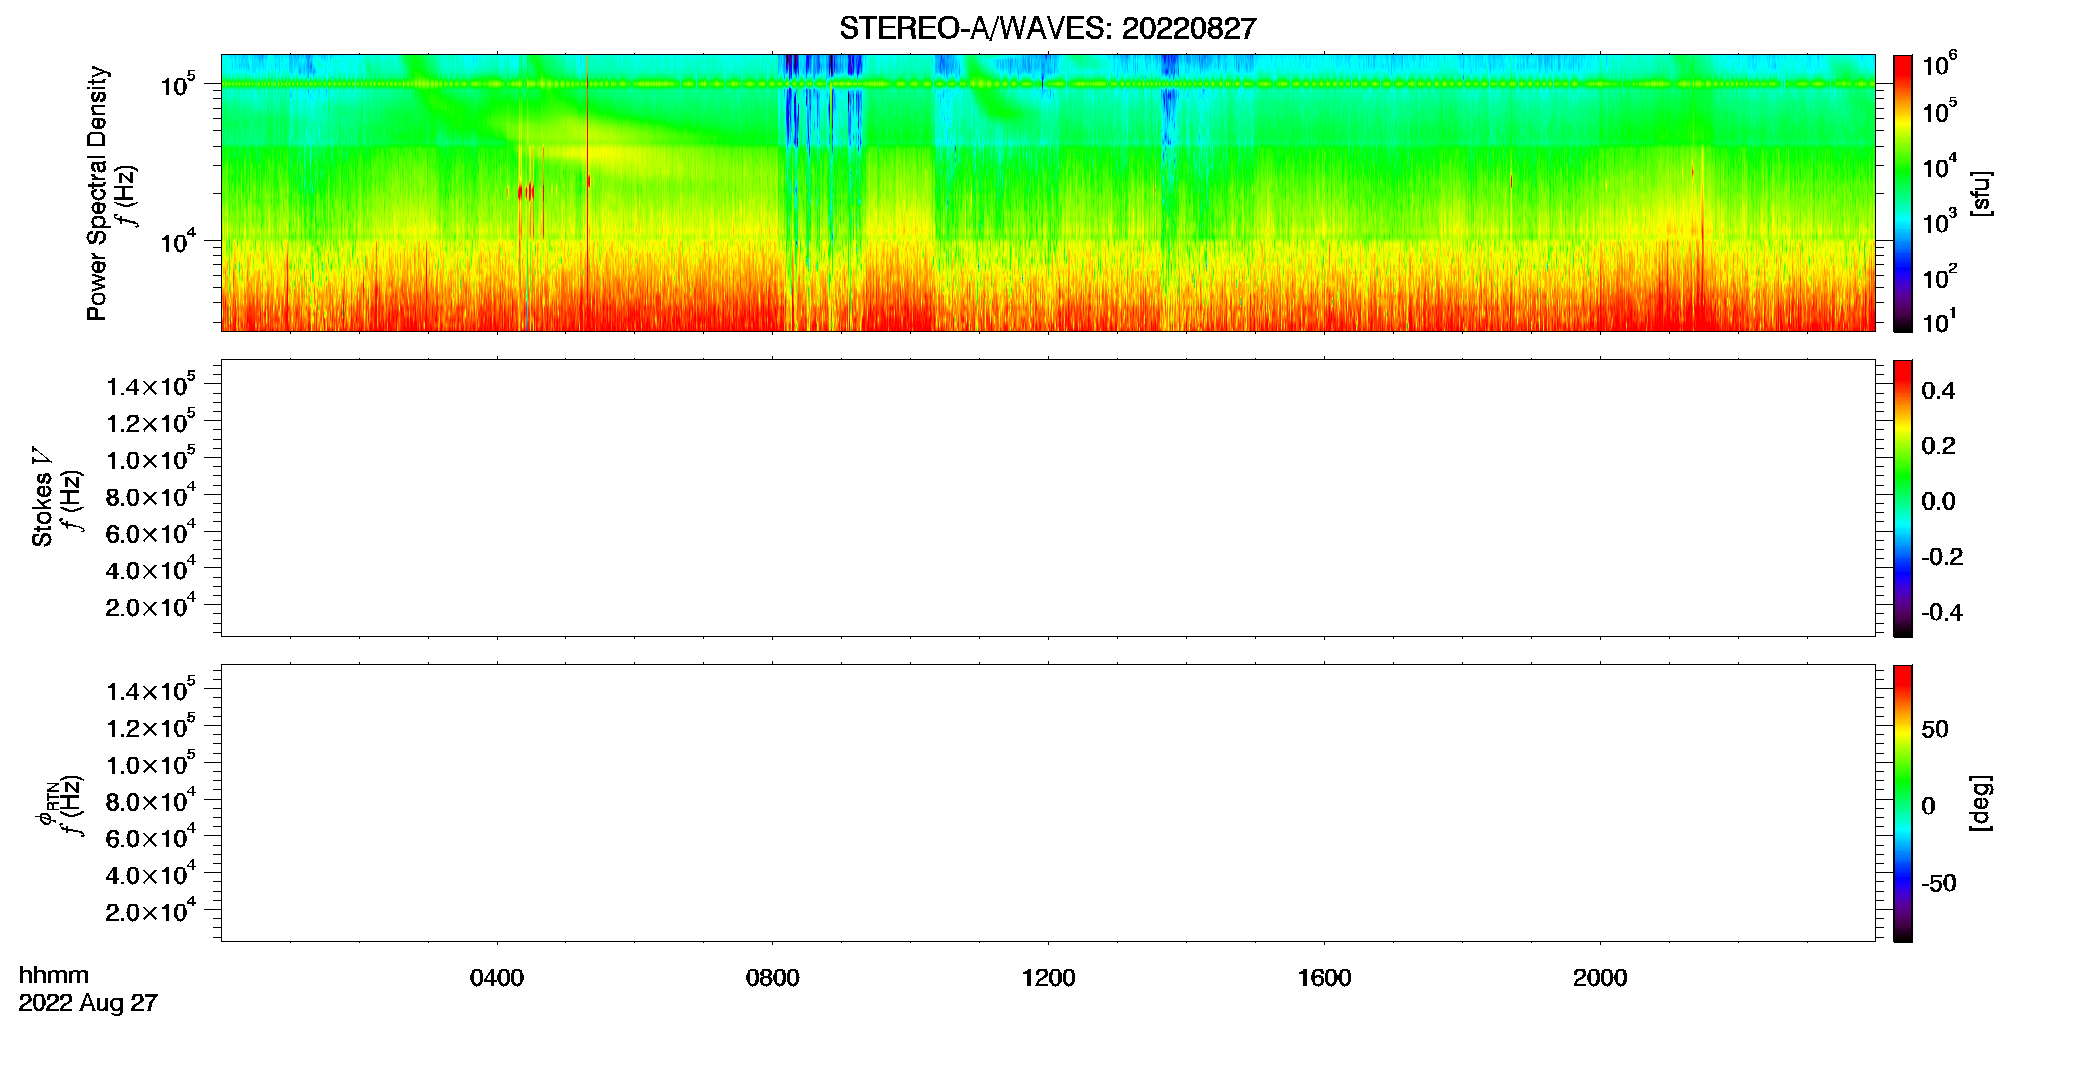Click the [sfu] unit label
Screen dimensions: 2096x1080
click(x=1980, y=193)
